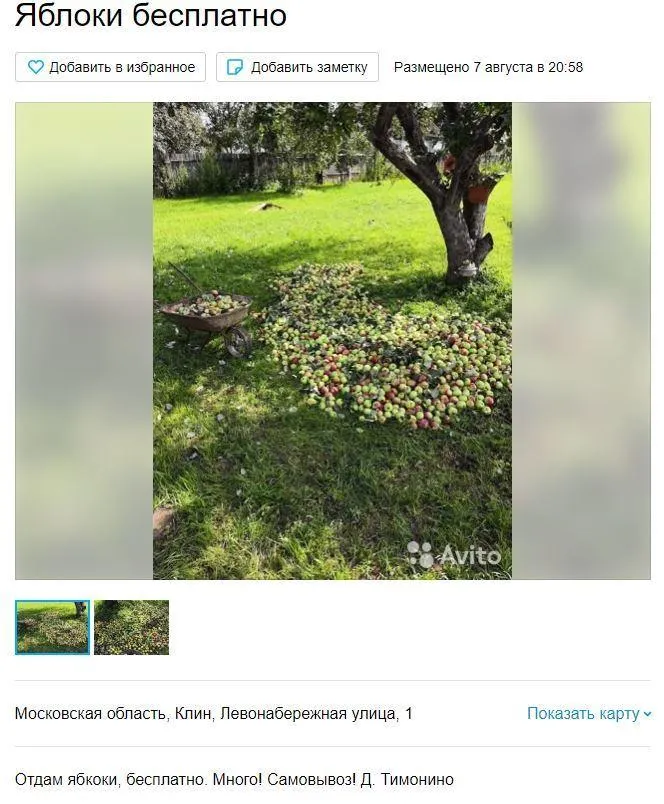Expand the map with Показать карту
The width and height of the screenshot is (664, 804).
(x=589, y=713)
